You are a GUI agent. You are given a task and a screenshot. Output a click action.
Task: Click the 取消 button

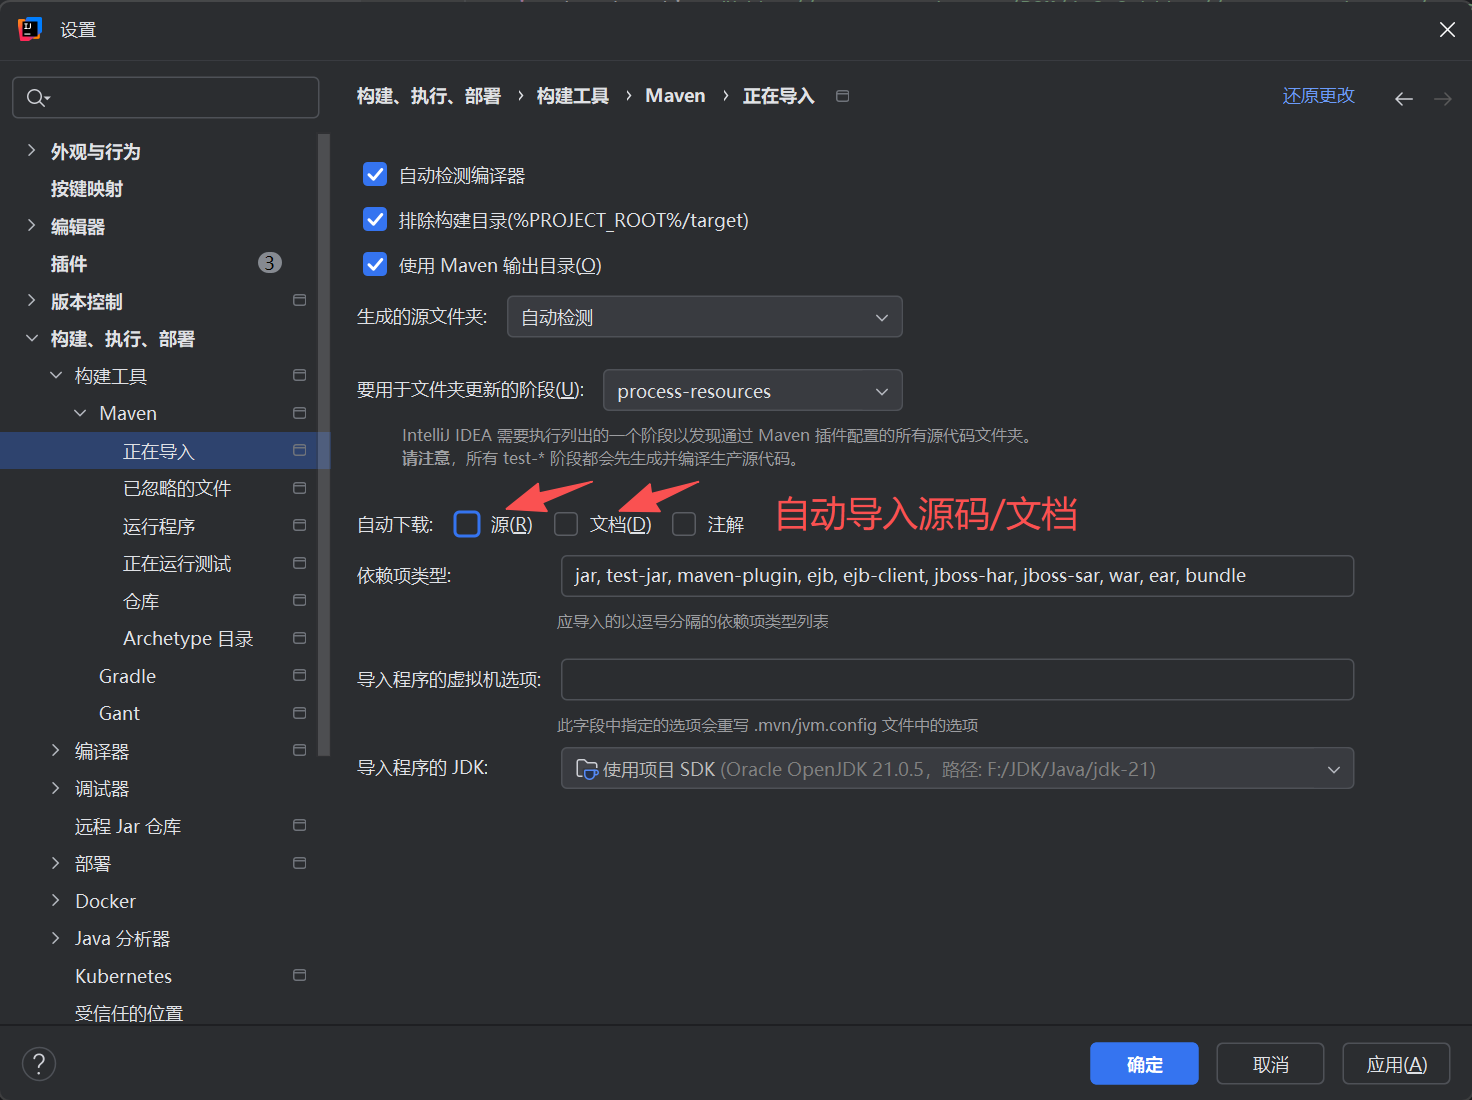1270,1064
